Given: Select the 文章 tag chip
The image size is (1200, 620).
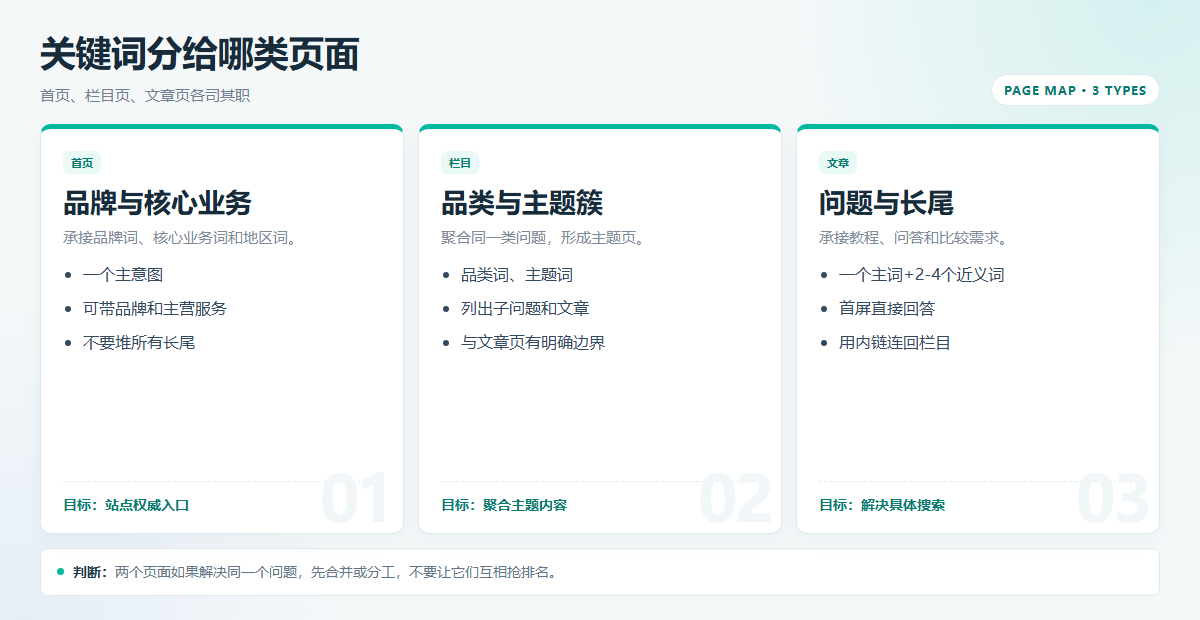Looking at the screenshot, I should pyautogui.click(x=838, y=163).
